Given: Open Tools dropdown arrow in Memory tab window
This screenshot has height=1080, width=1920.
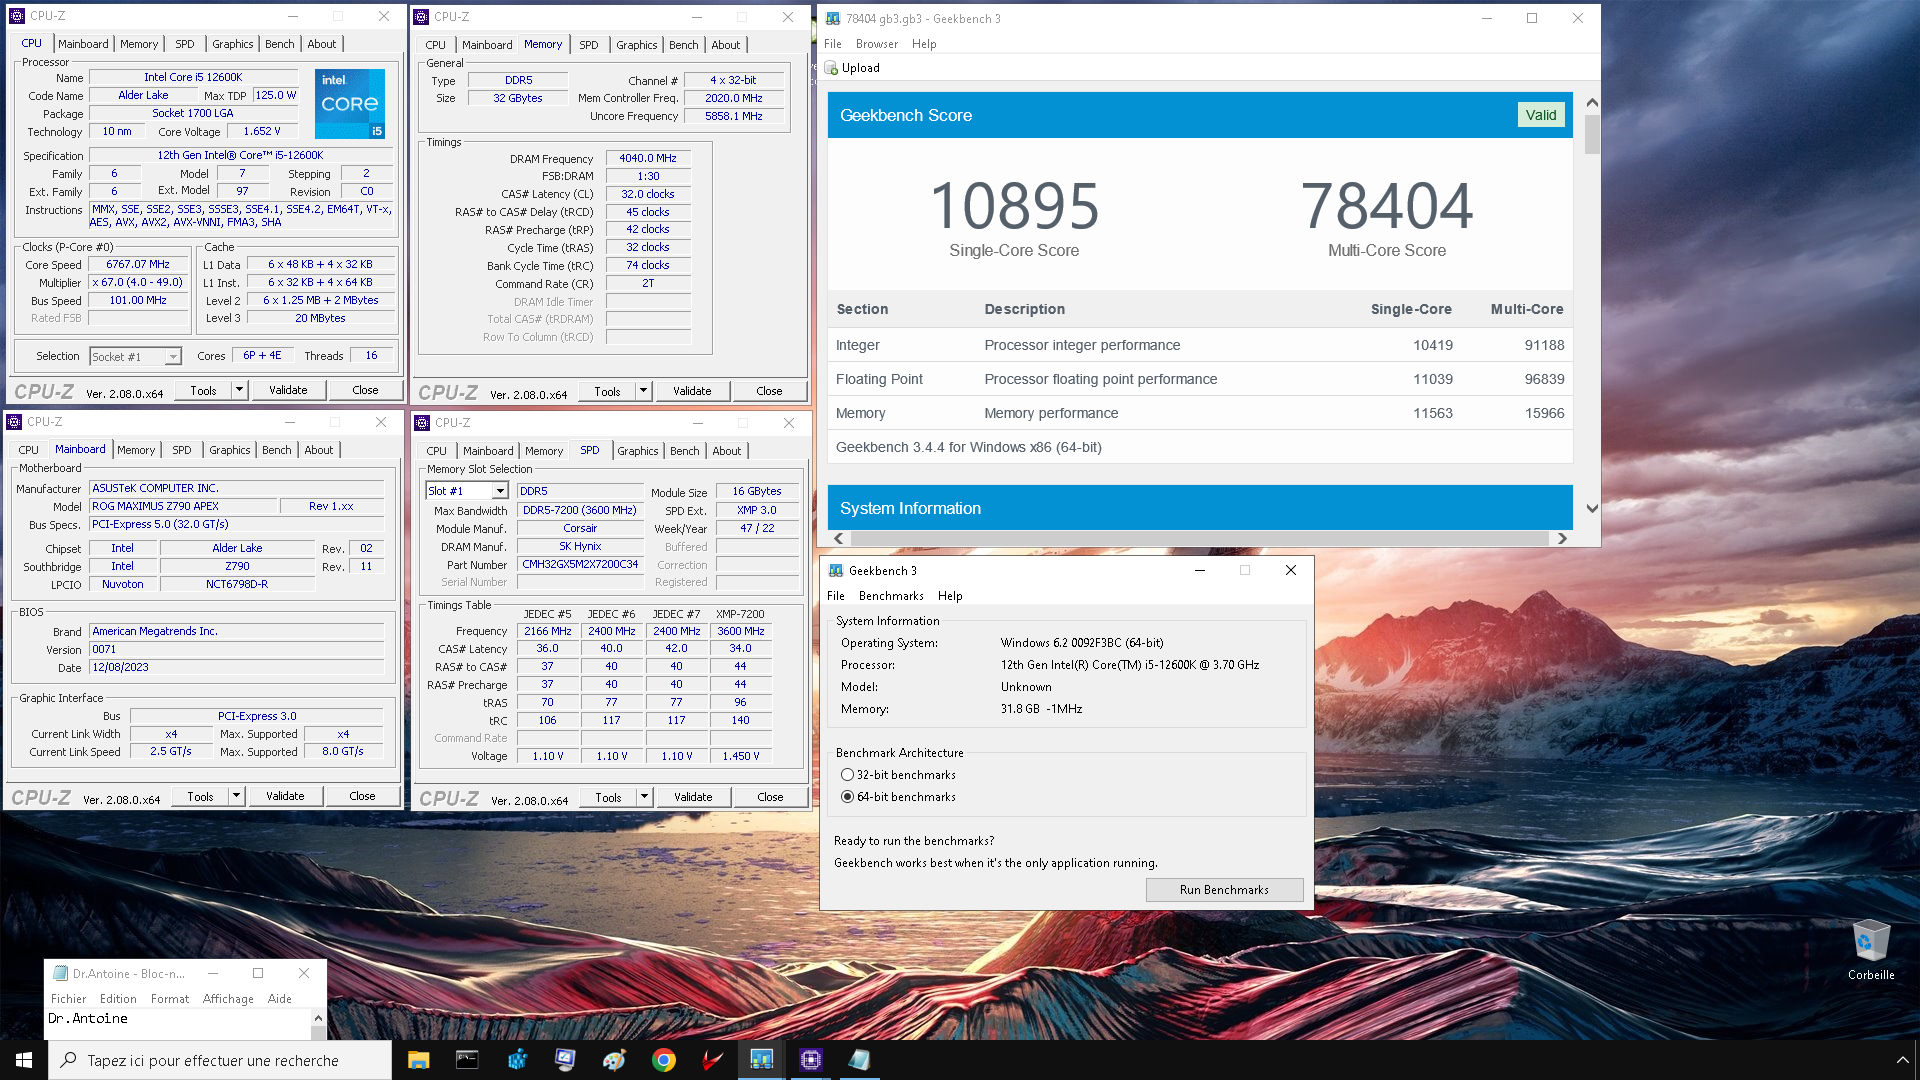Looking at the screenshot, I should (x=643, y=391).
